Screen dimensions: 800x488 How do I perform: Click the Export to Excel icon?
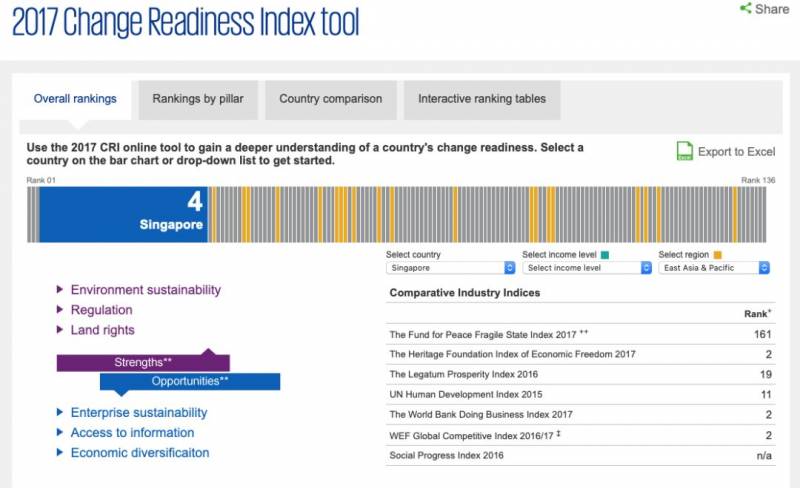pyautogui.click(x=685, y=151)
